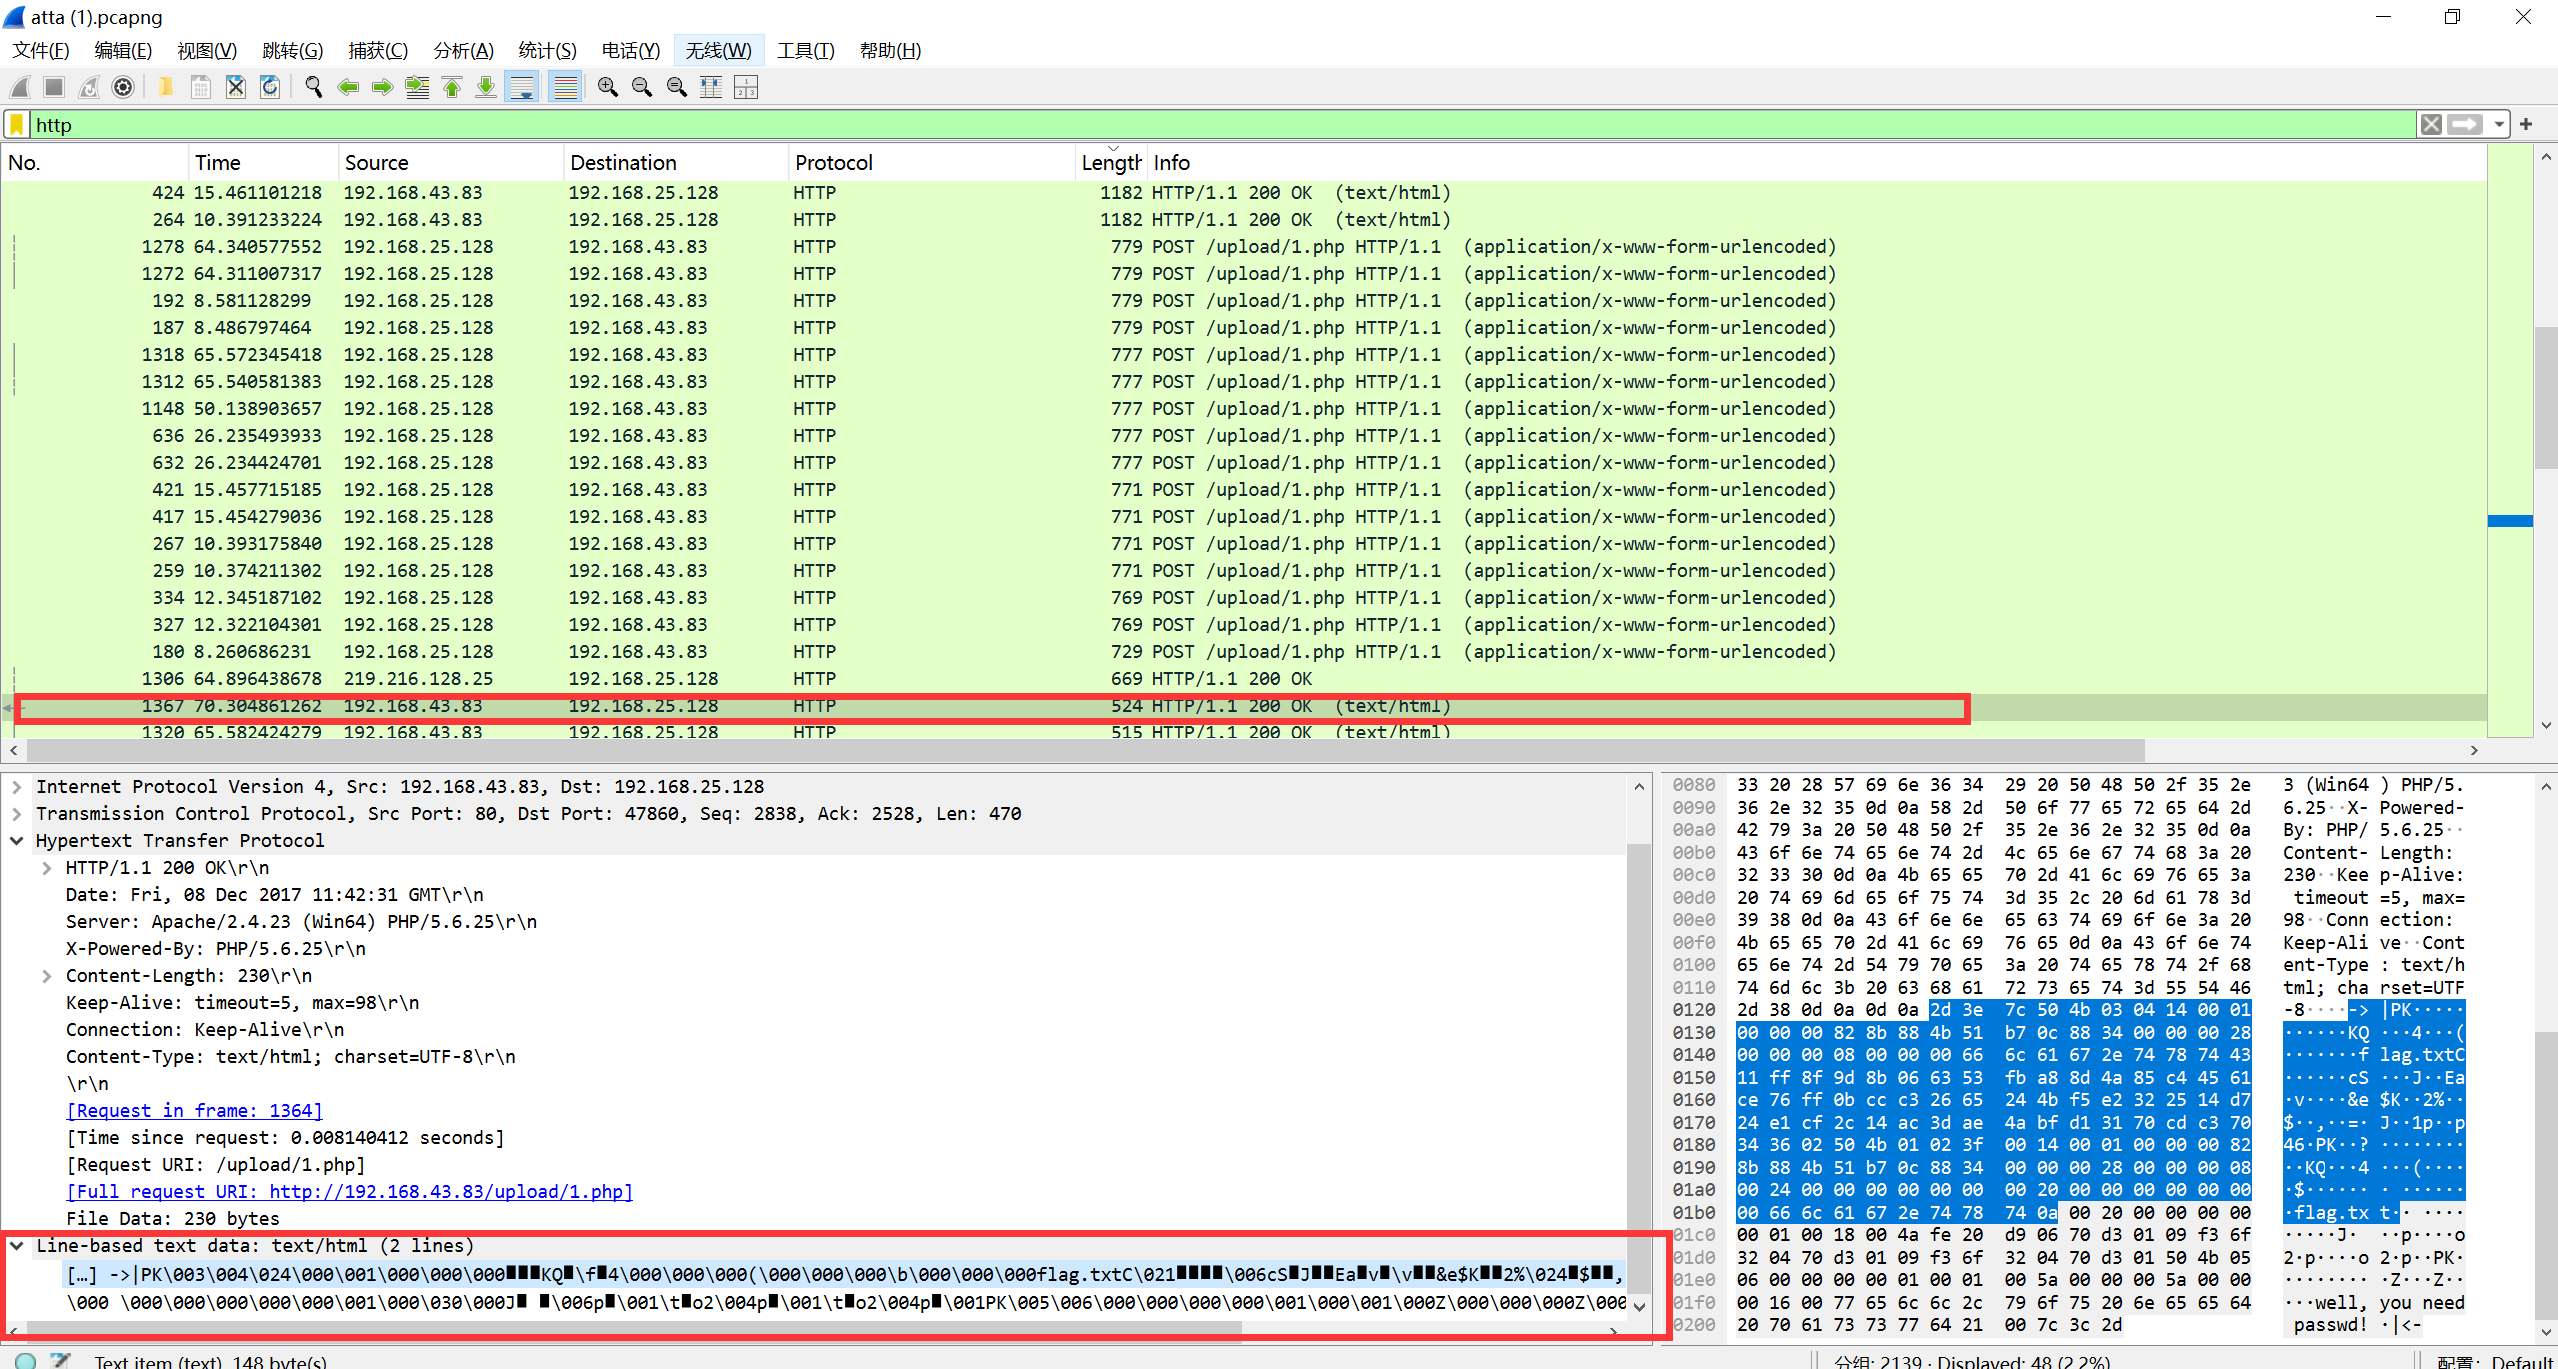Click the find packet magnifier icon
2558x1369 pixels.
click(x=313, y=88)
